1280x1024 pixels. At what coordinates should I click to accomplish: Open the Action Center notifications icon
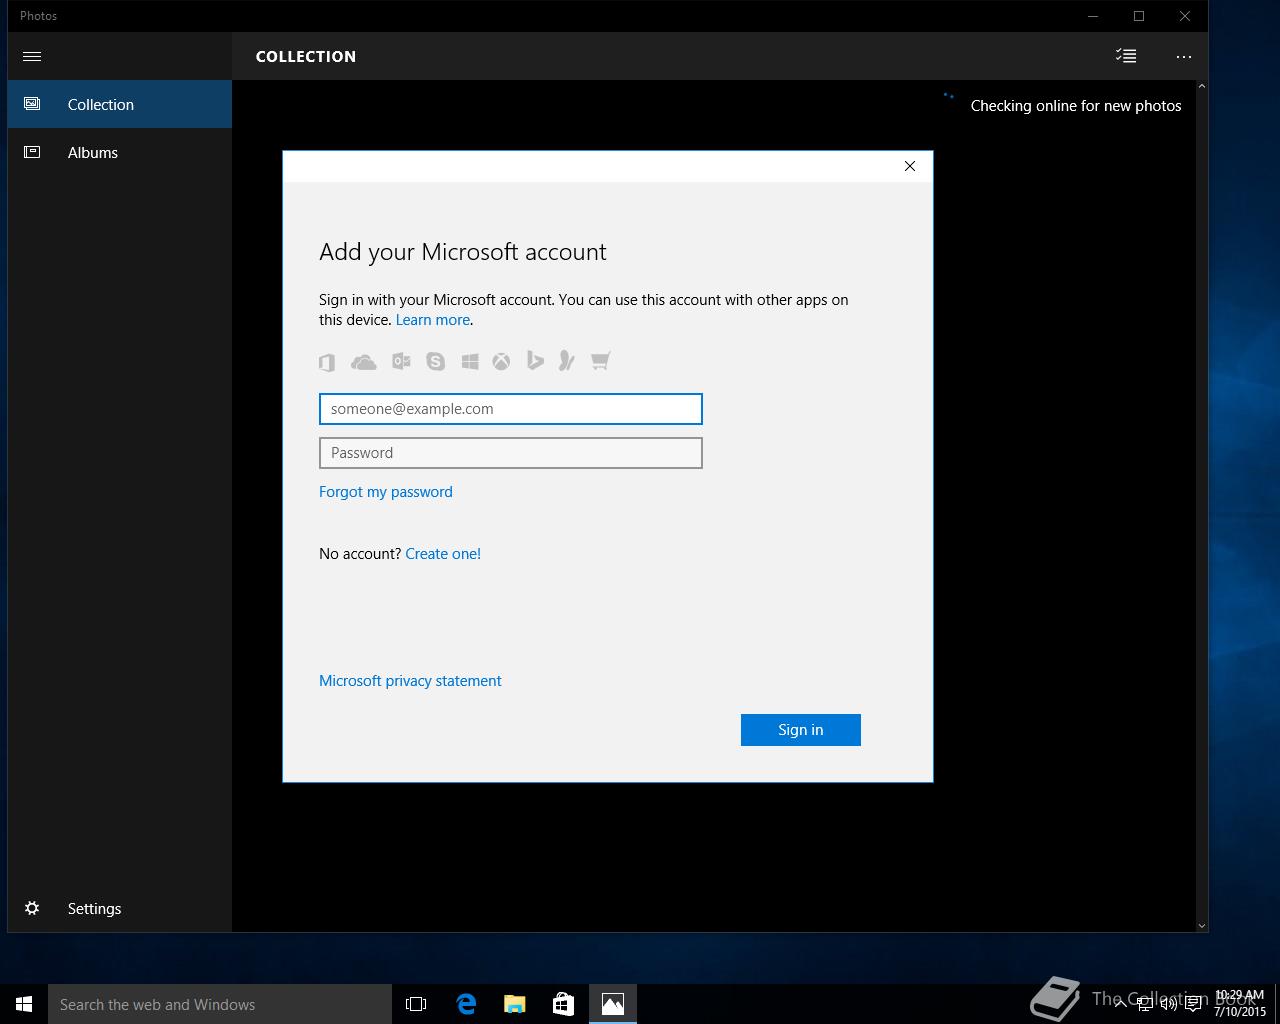click(1193, 1004)
